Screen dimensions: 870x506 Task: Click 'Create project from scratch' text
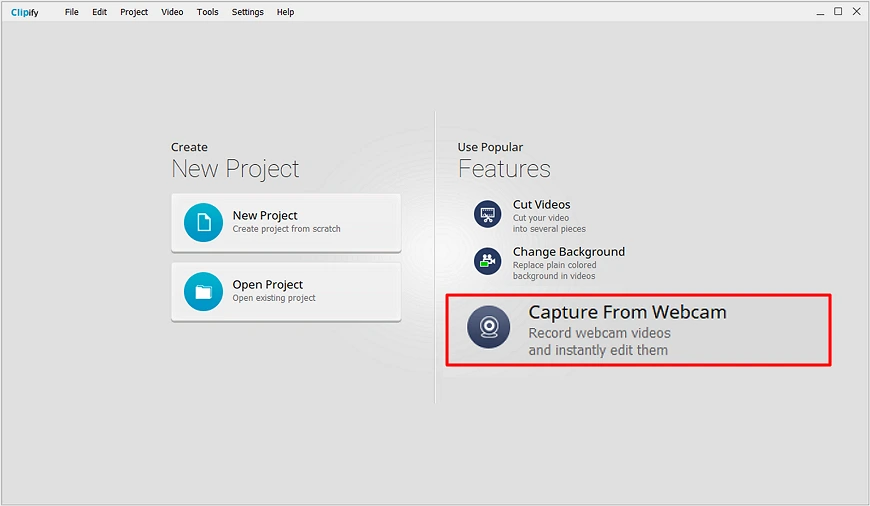[x=286, y=229]
